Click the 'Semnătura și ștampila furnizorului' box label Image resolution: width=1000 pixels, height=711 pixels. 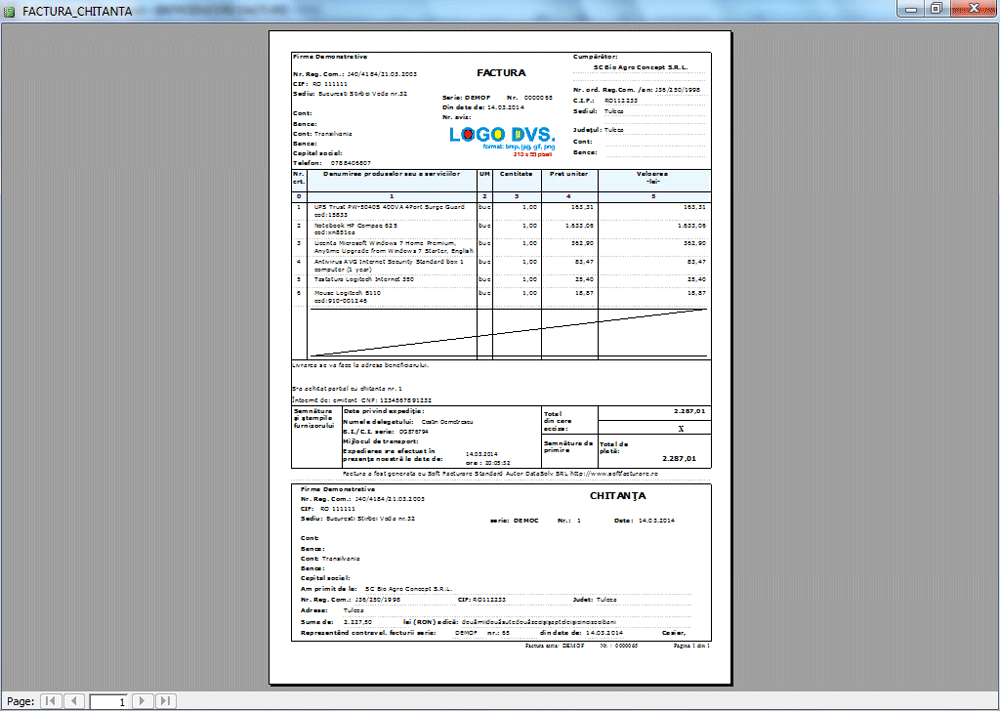click(x=313, y=418)
